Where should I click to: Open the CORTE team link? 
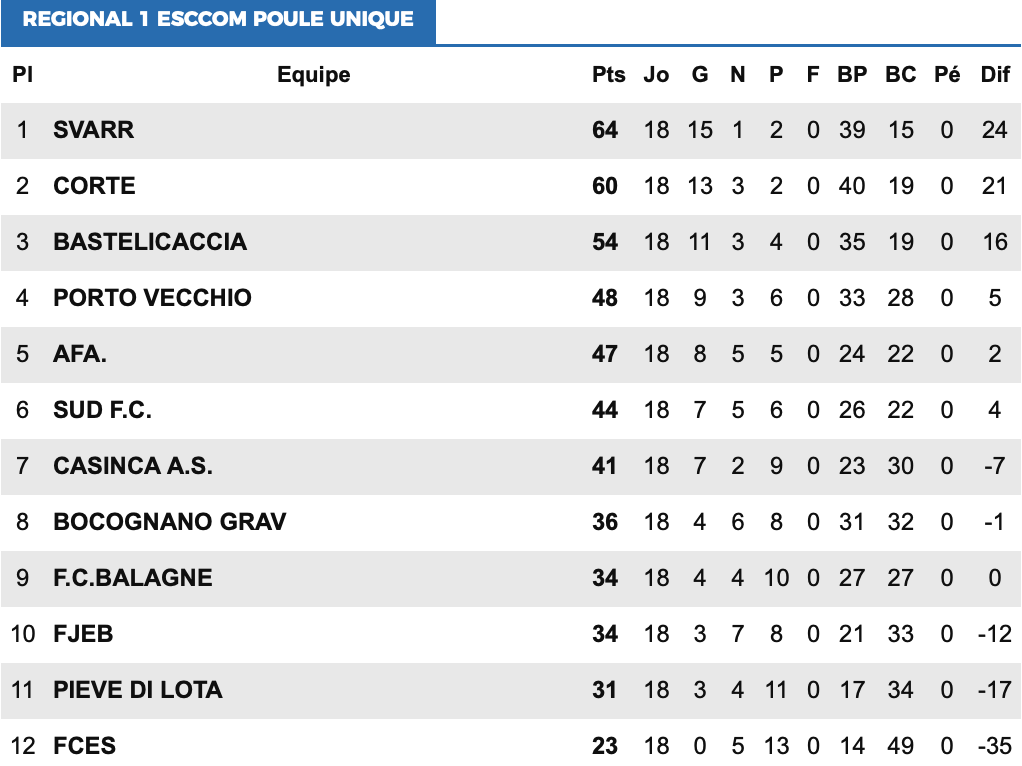click(94, 186)
